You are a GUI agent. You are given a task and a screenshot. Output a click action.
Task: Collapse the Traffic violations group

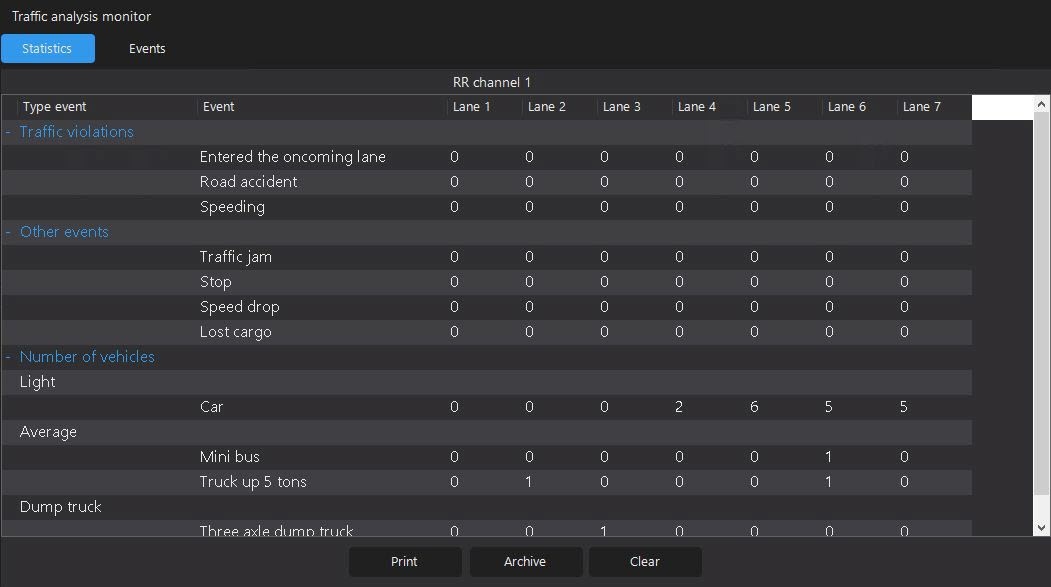pos(8,132)
